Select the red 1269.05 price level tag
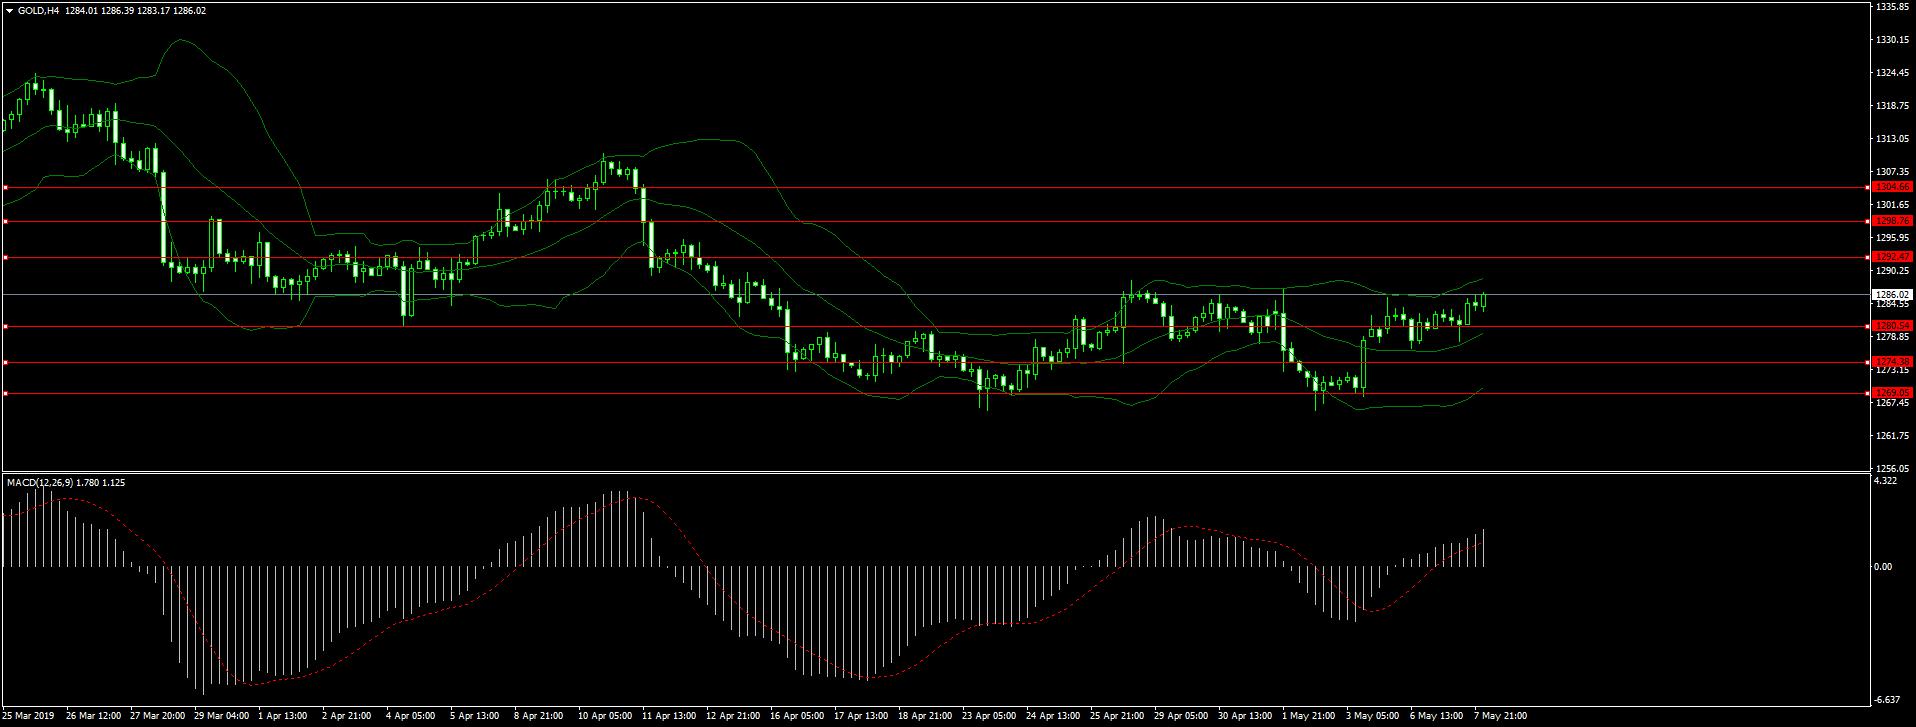 point(1893,393)
